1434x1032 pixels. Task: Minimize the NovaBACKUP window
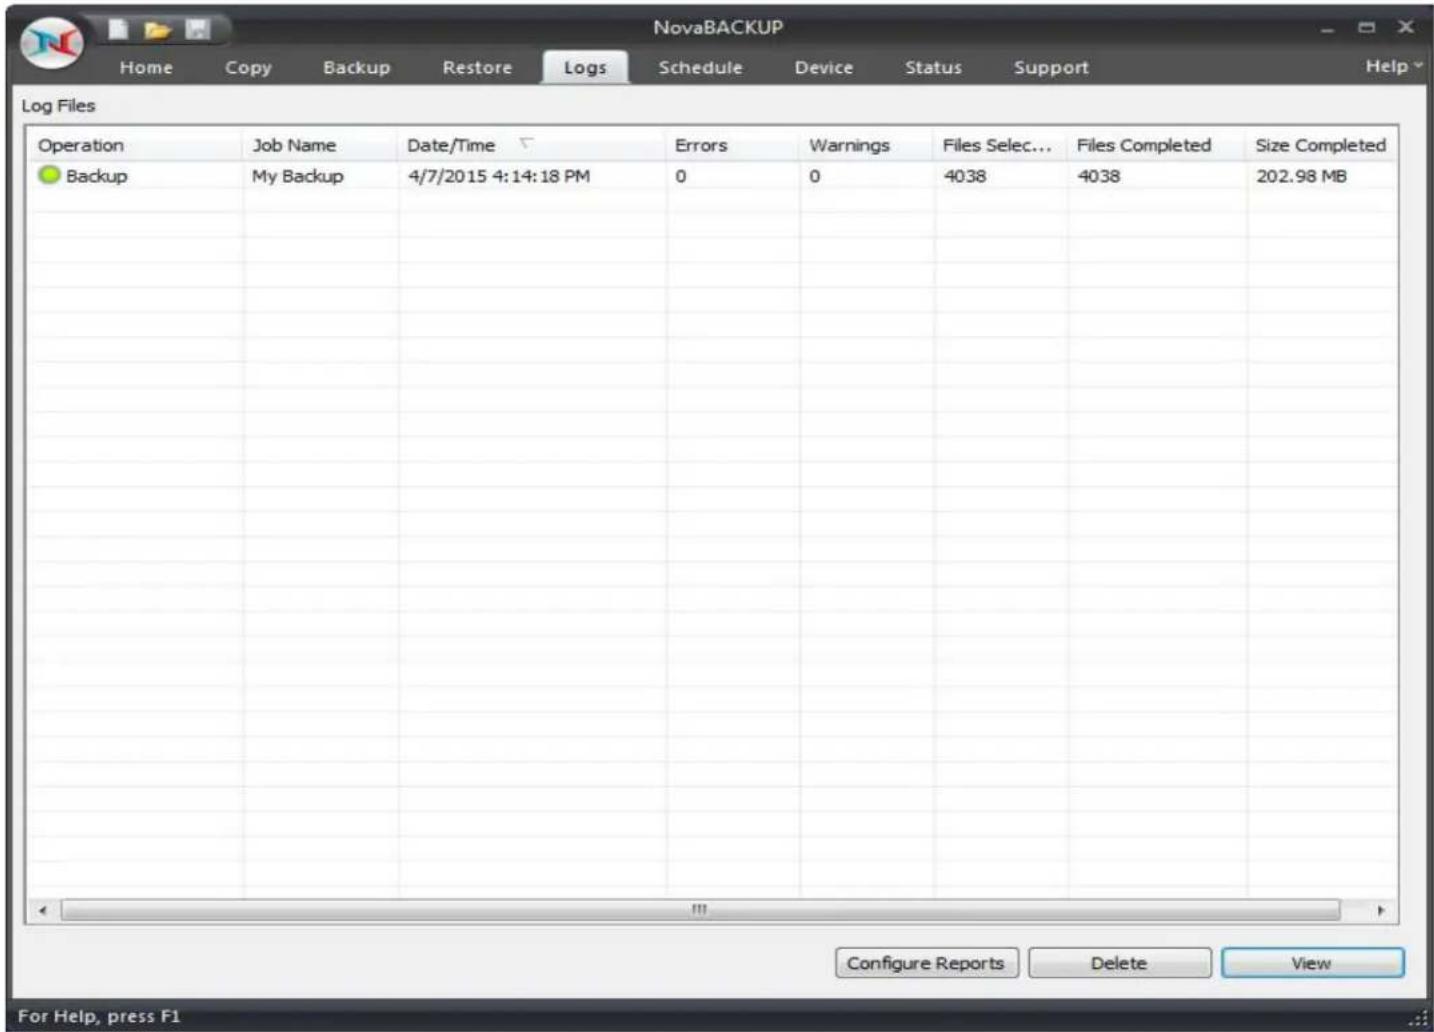1328,28
